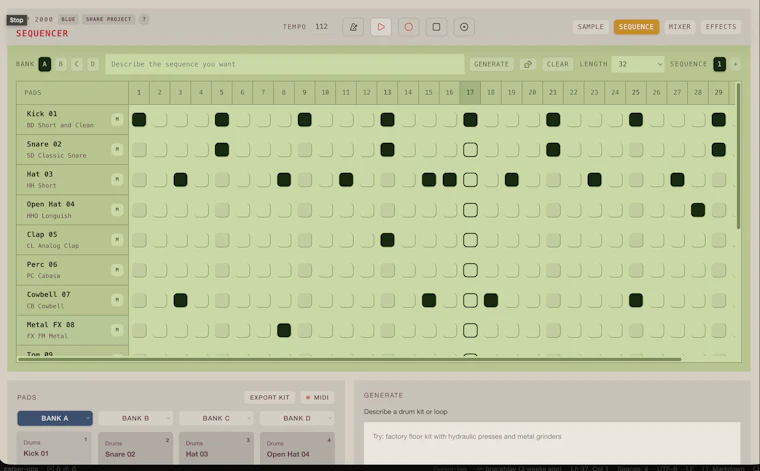
Task: Start playback with the play button
Action: point(381,27)
